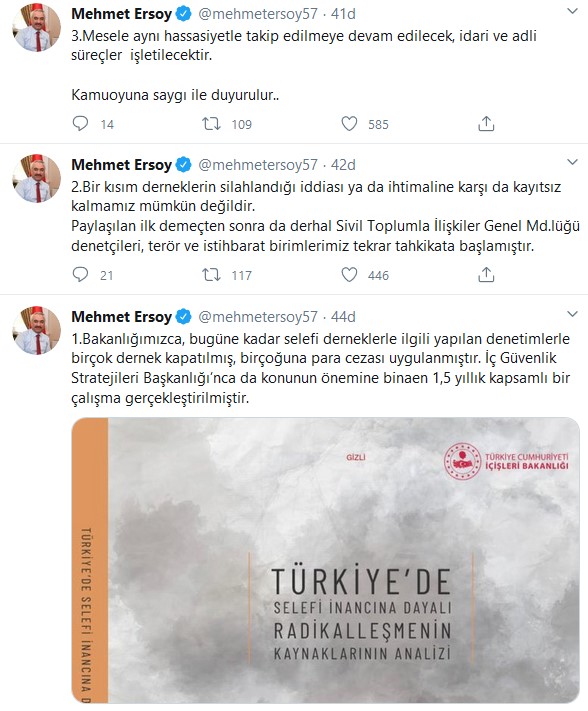This screenshot has width=588, height=711.
Task: Like the tweet with 446 likes
Action: (349, 274)
